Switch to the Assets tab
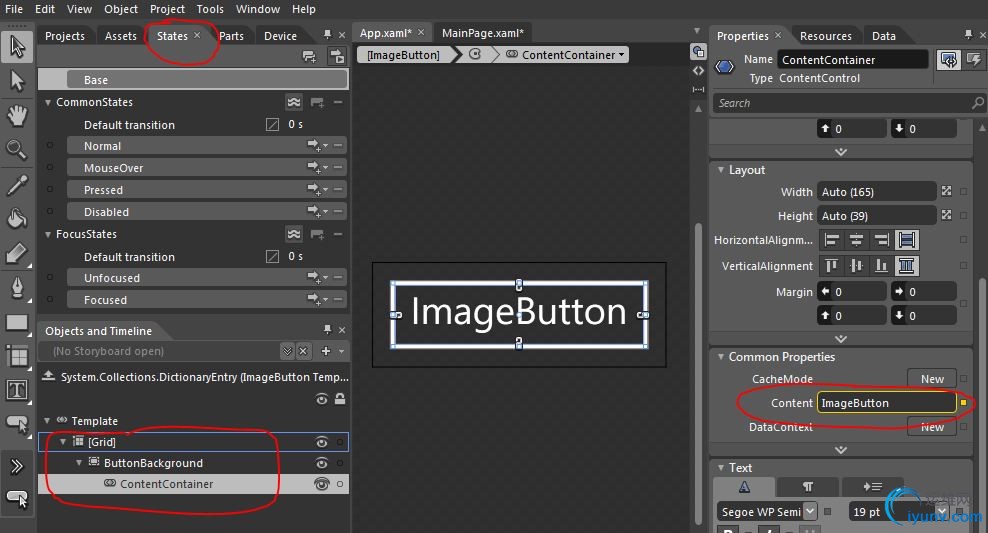The image size is (988, 533). [120, 36]
